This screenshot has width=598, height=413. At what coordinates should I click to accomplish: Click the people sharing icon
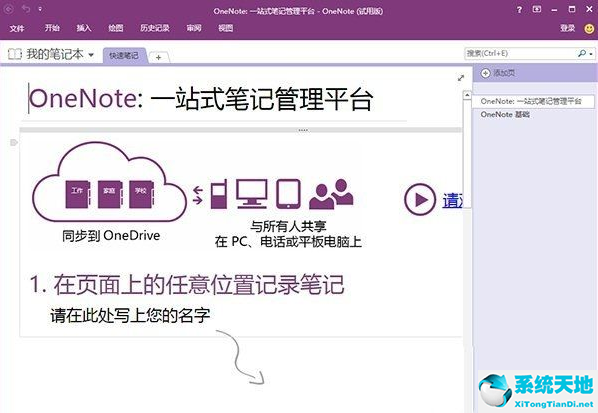pos(331,194)
